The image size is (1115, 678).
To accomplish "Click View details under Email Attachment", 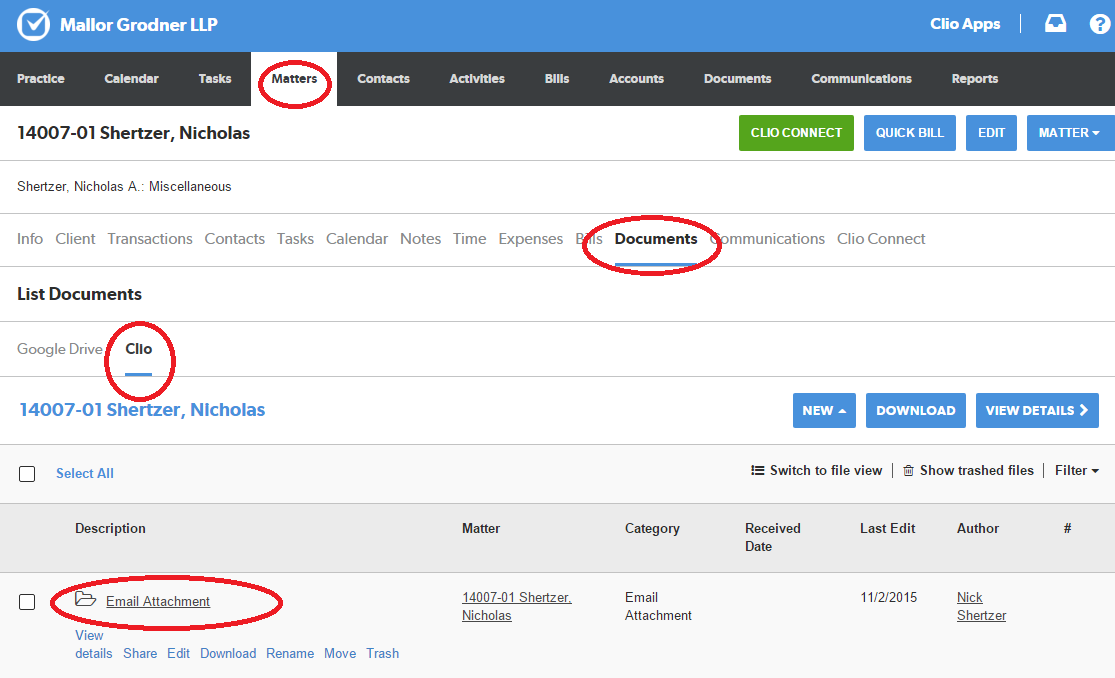I will click(x=94, y=645).
